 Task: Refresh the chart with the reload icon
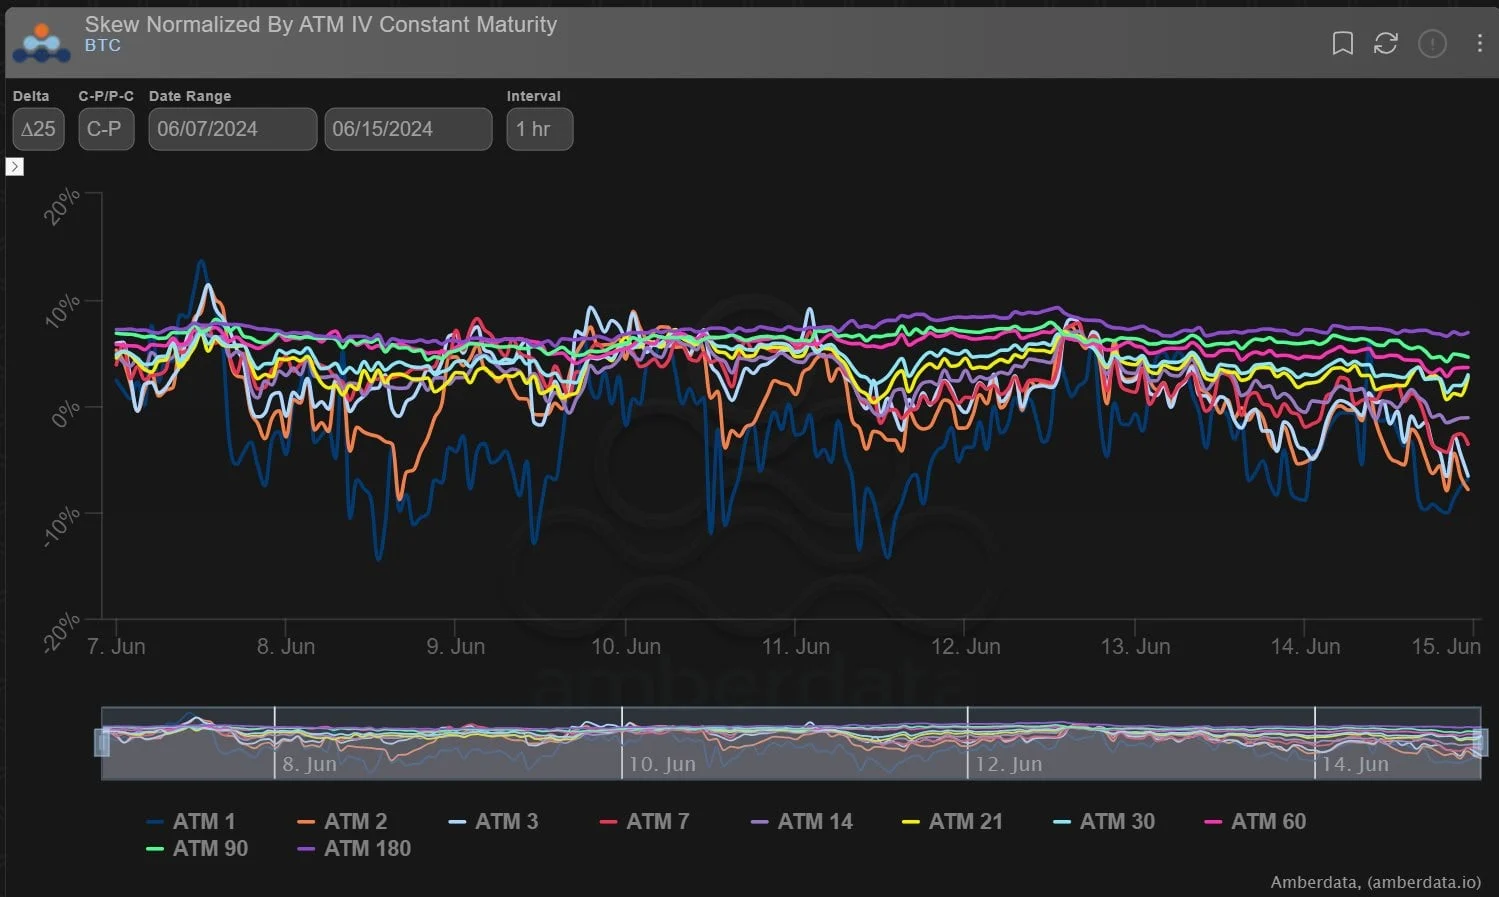pyautogui.click(x=1385, y=43)
